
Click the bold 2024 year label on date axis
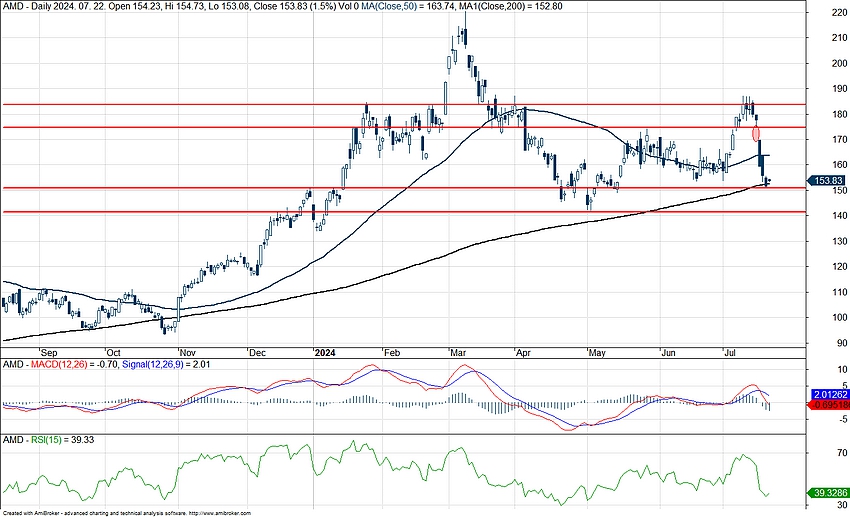325,353
